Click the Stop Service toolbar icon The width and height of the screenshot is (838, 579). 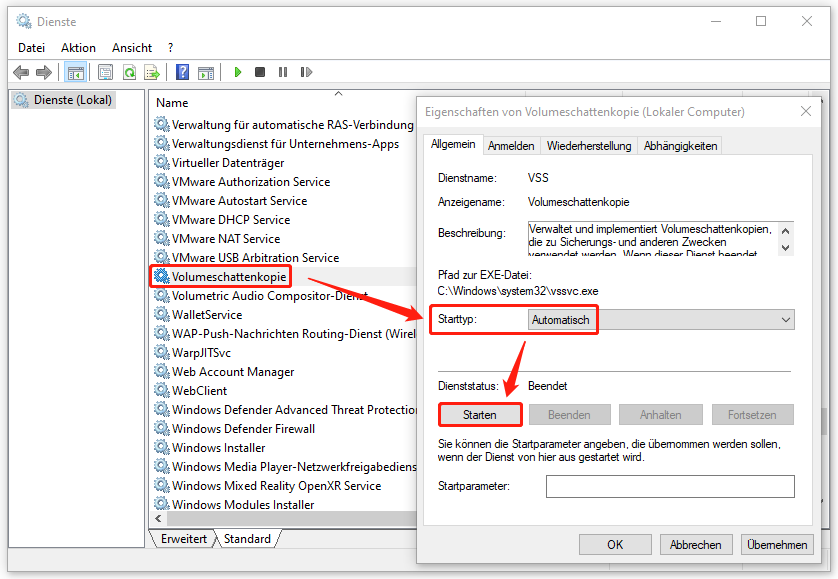tap(261, 71)
